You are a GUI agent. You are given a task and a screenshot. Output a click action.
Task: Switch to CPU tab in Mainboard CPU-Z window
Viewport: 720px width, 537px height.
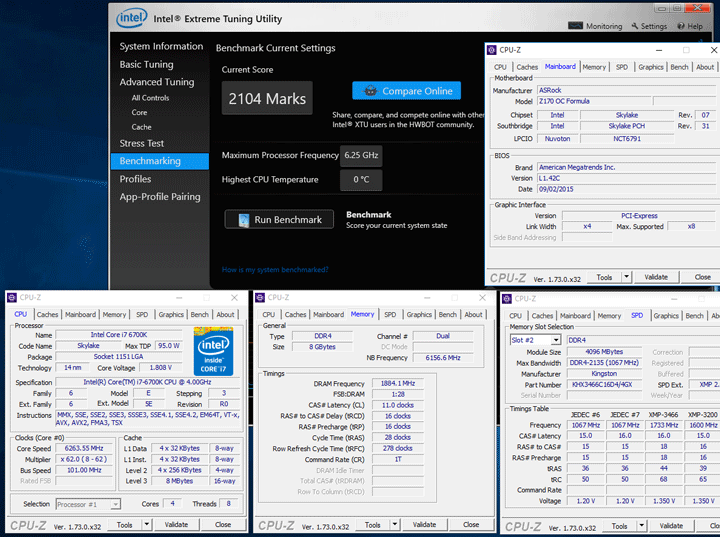500,67
